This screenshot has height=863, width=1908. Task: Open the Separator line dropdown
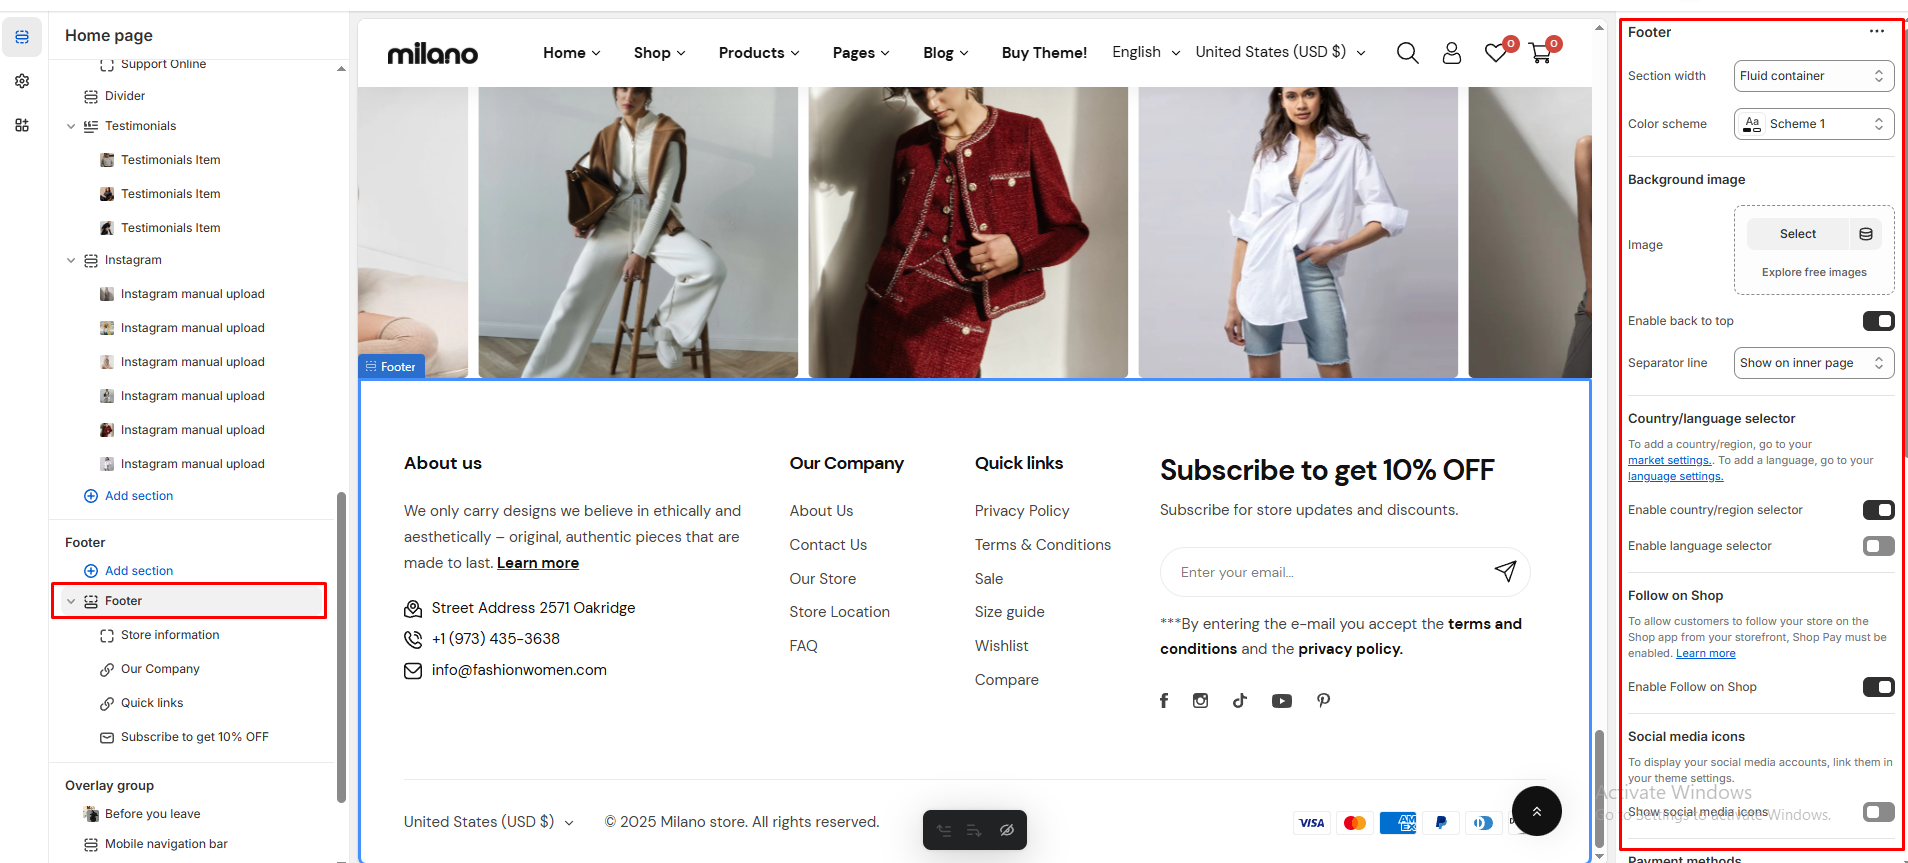1813,363
